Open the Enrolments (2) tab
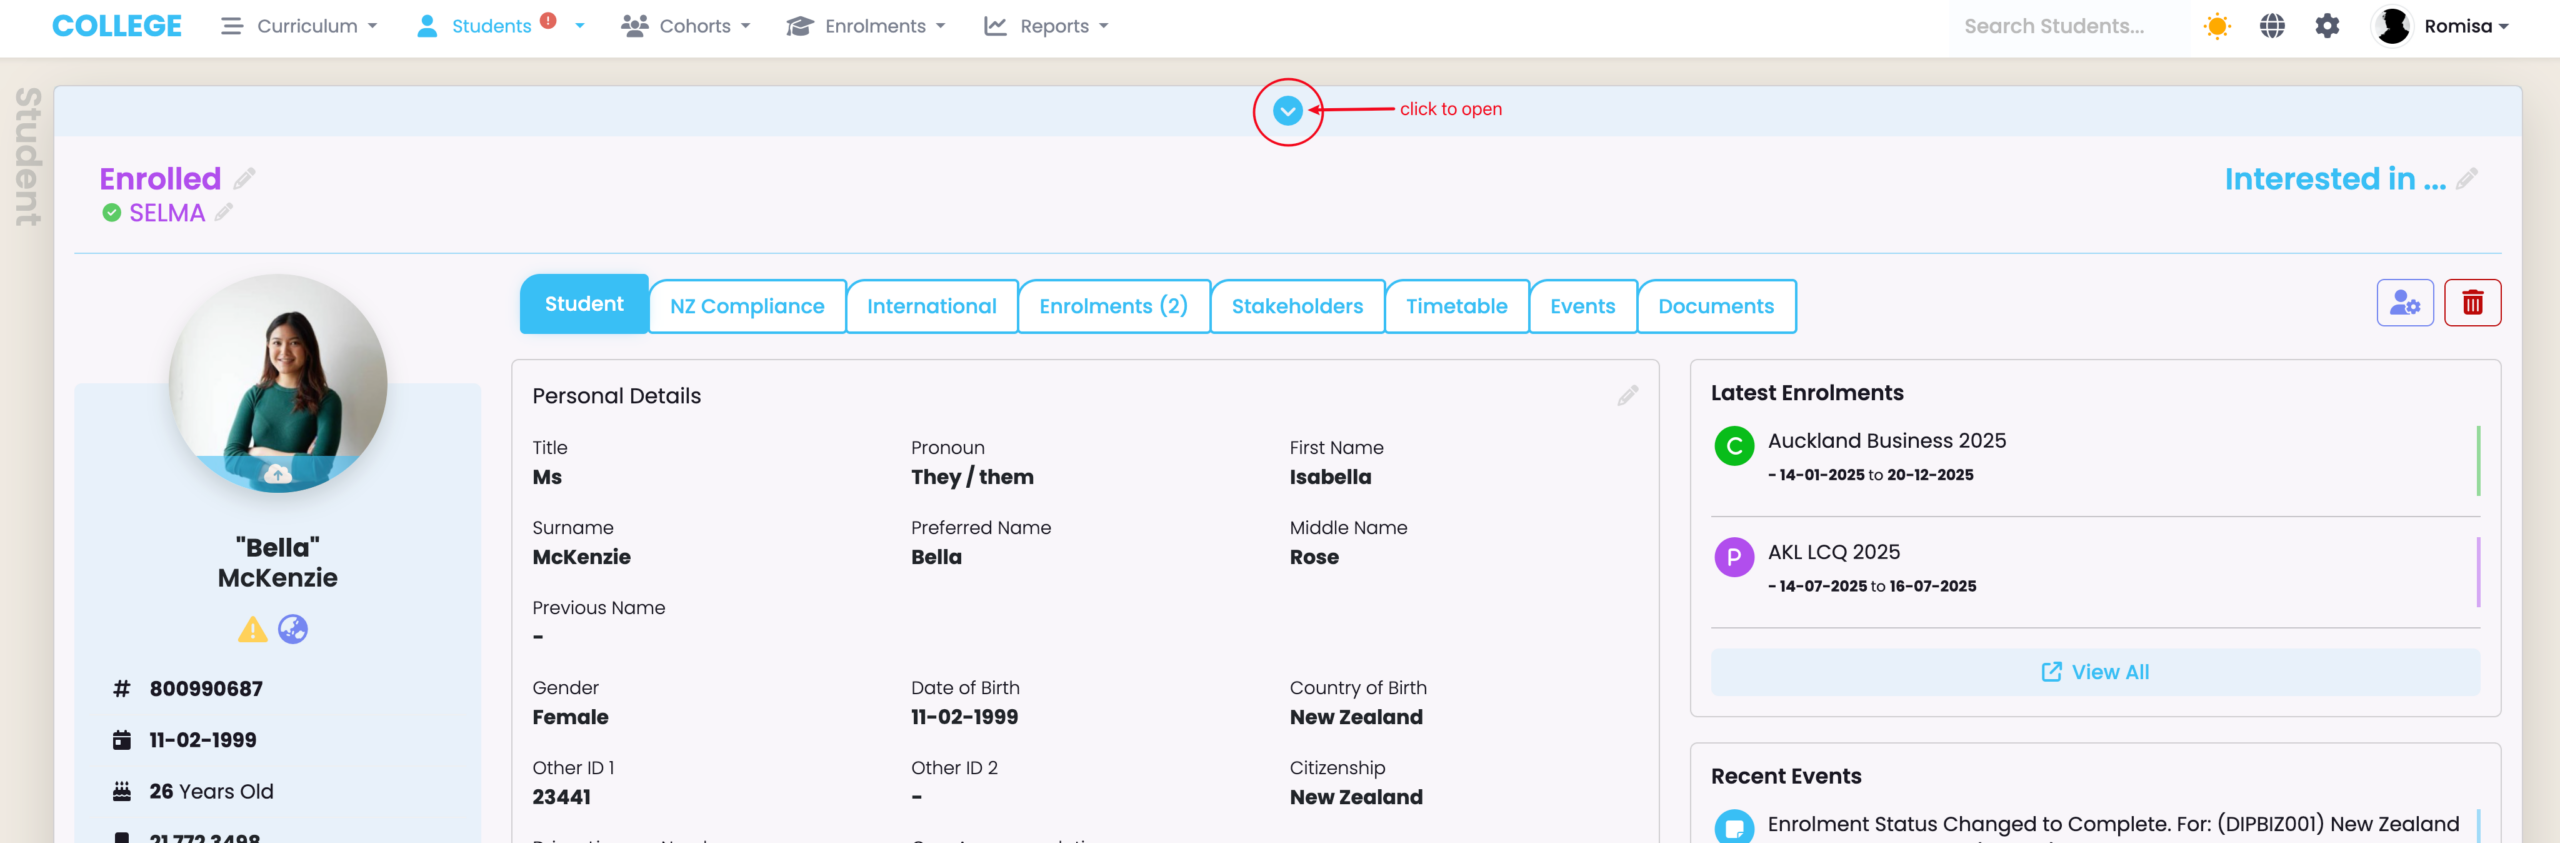This screenshot has width=2560, height=843. [x=1113, y=306]
